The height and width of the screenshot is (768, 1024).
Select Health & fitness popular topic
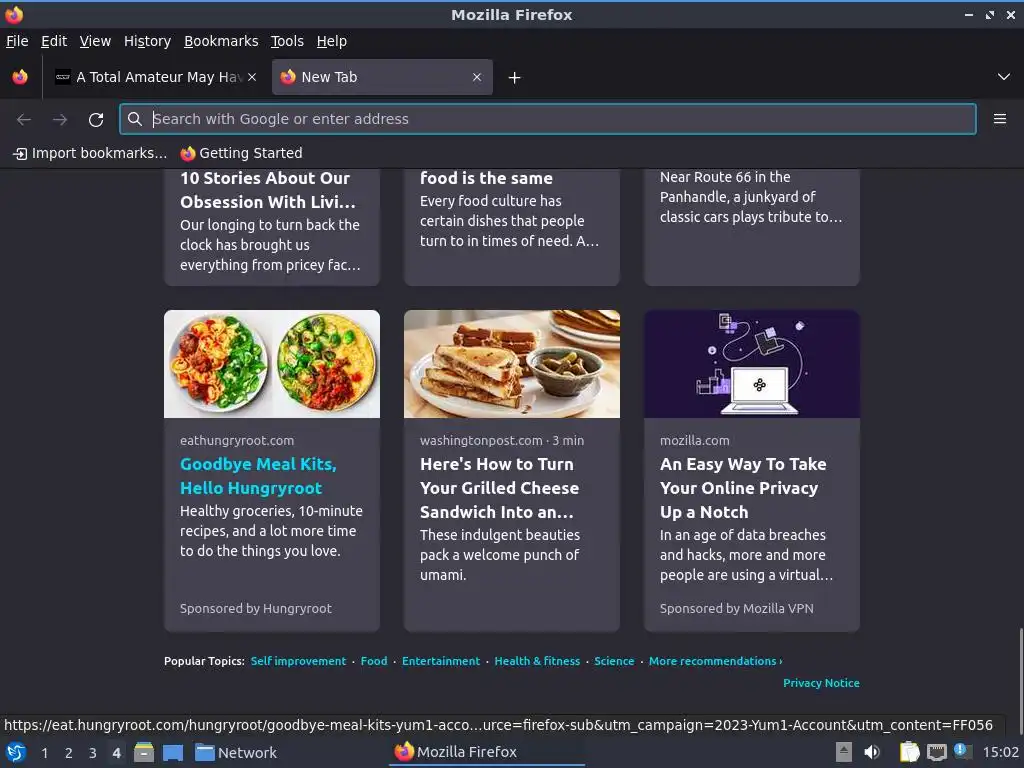point(537,661)
